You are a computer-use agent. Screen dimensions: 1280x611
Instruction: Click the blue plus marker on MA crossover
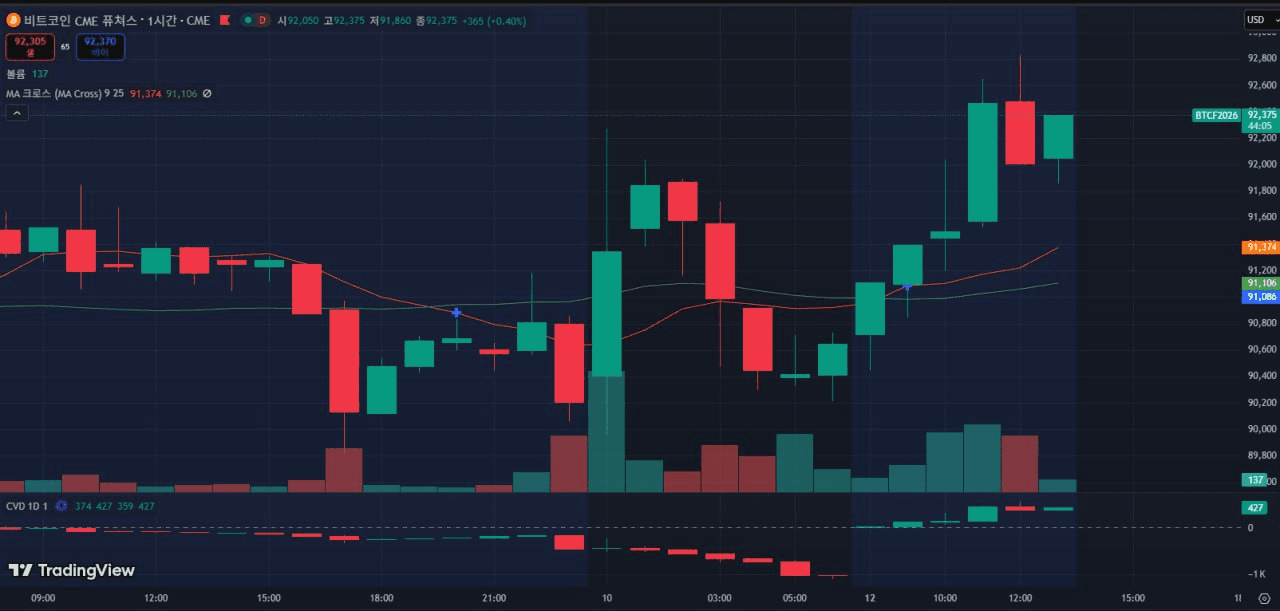pyautogui.click(x=456, y=313)
